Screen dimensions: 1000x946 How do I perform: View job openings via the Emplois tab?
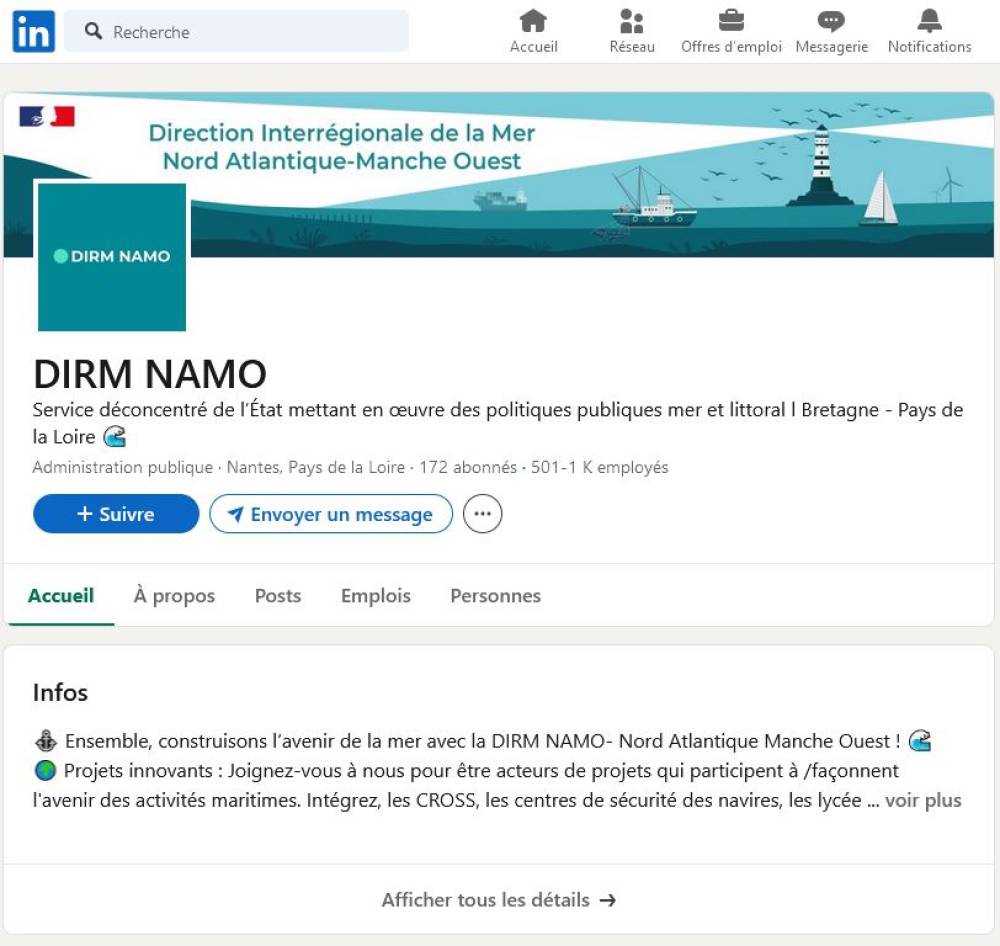375,595
